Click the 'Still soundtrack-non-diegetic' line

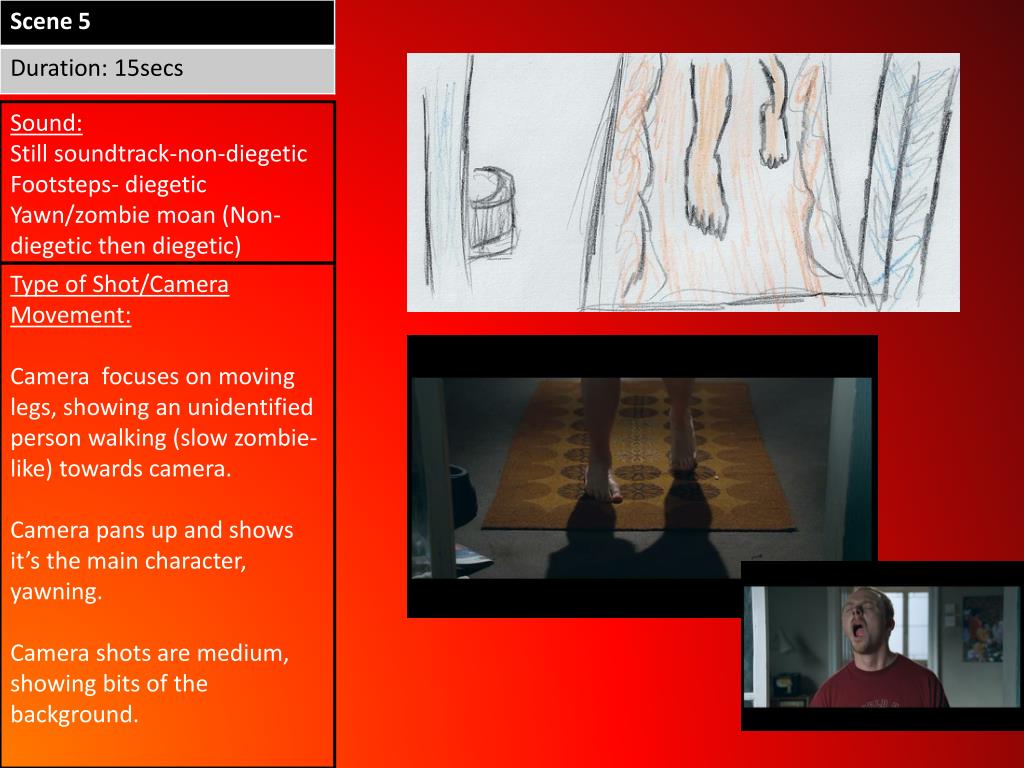point(159,153)
